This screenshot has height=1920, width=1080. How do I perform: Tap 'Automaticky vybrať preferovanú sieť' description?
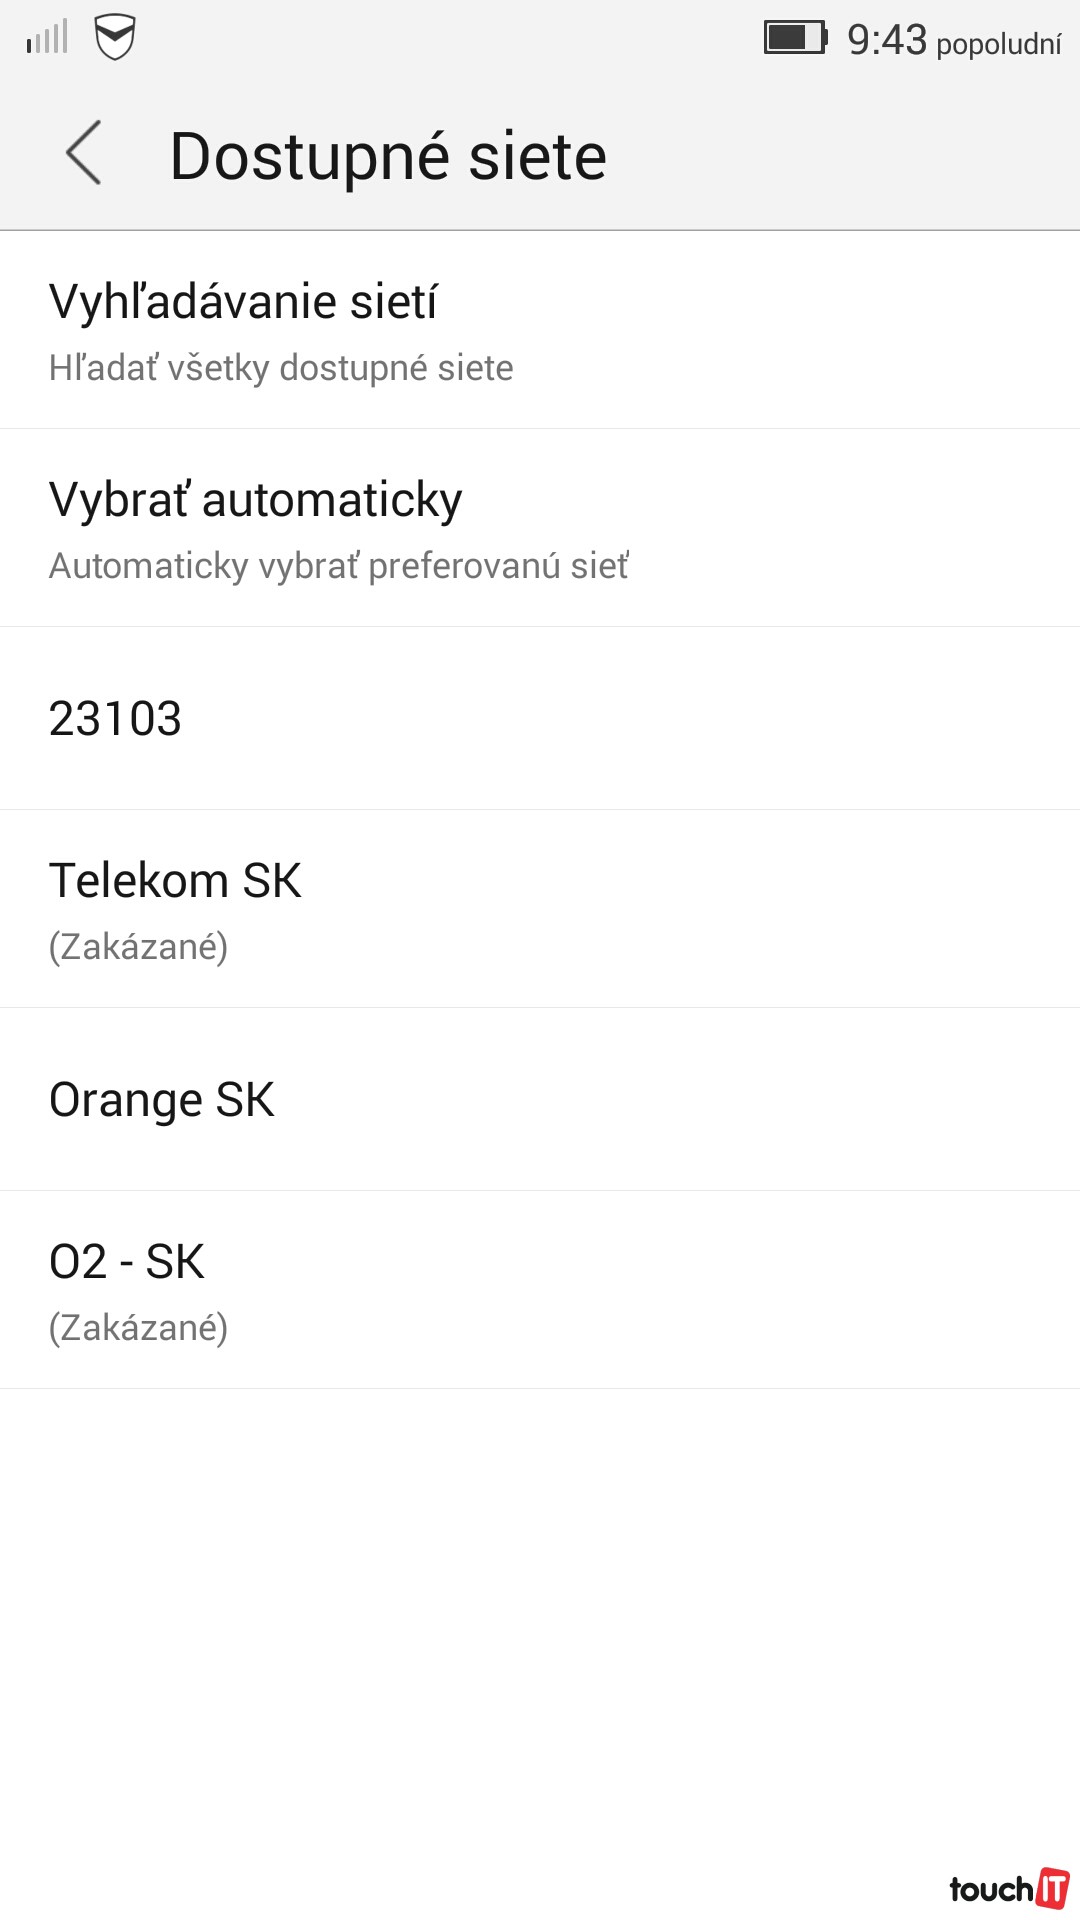339,566
